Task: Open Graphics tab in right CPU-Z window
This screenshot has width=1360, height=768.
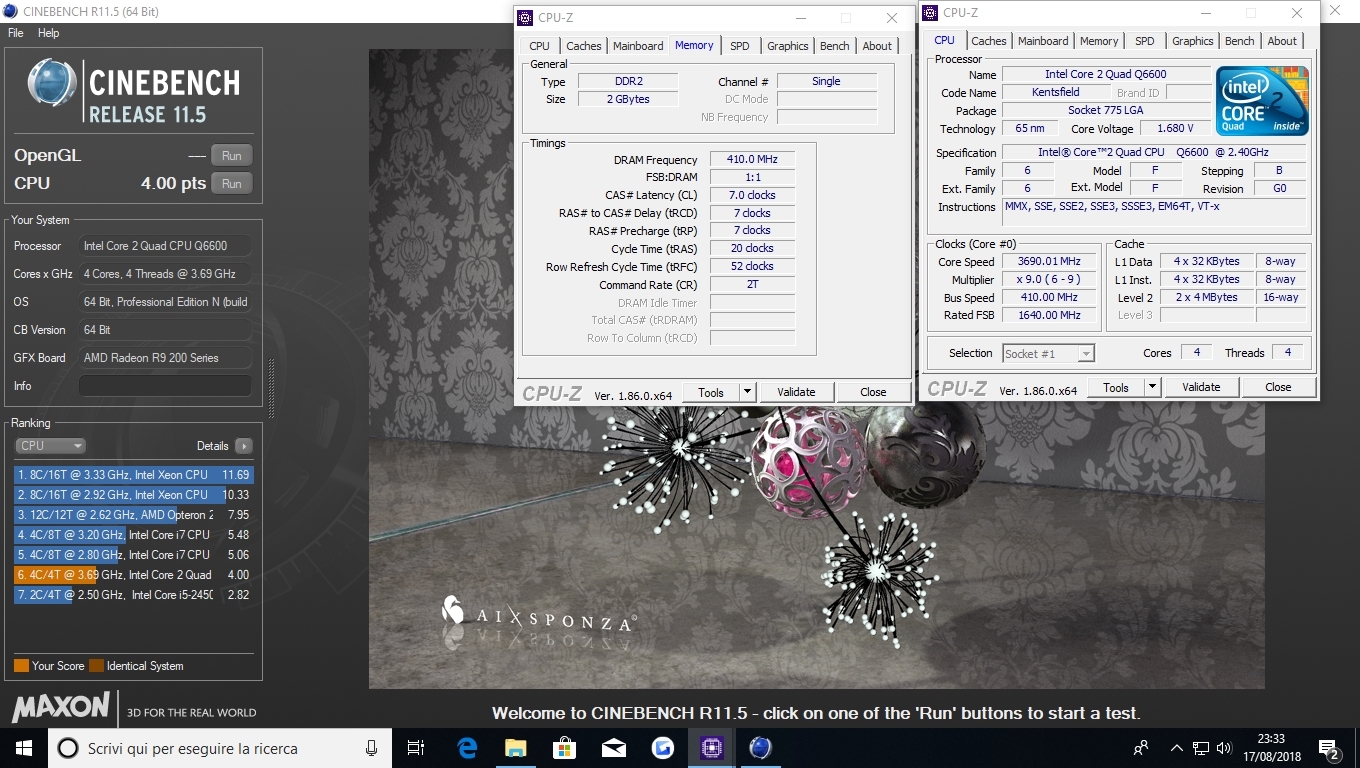Action: click(1193, 41)
